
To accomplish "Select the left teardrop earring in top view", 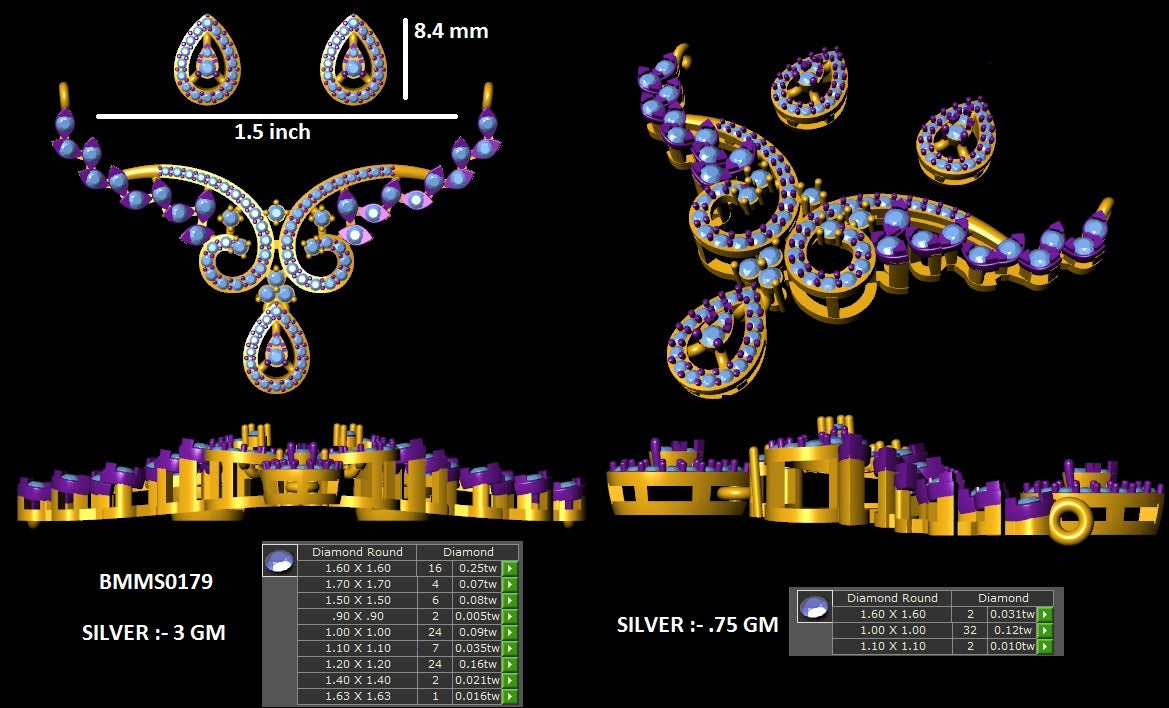I will tap(208, 60).
